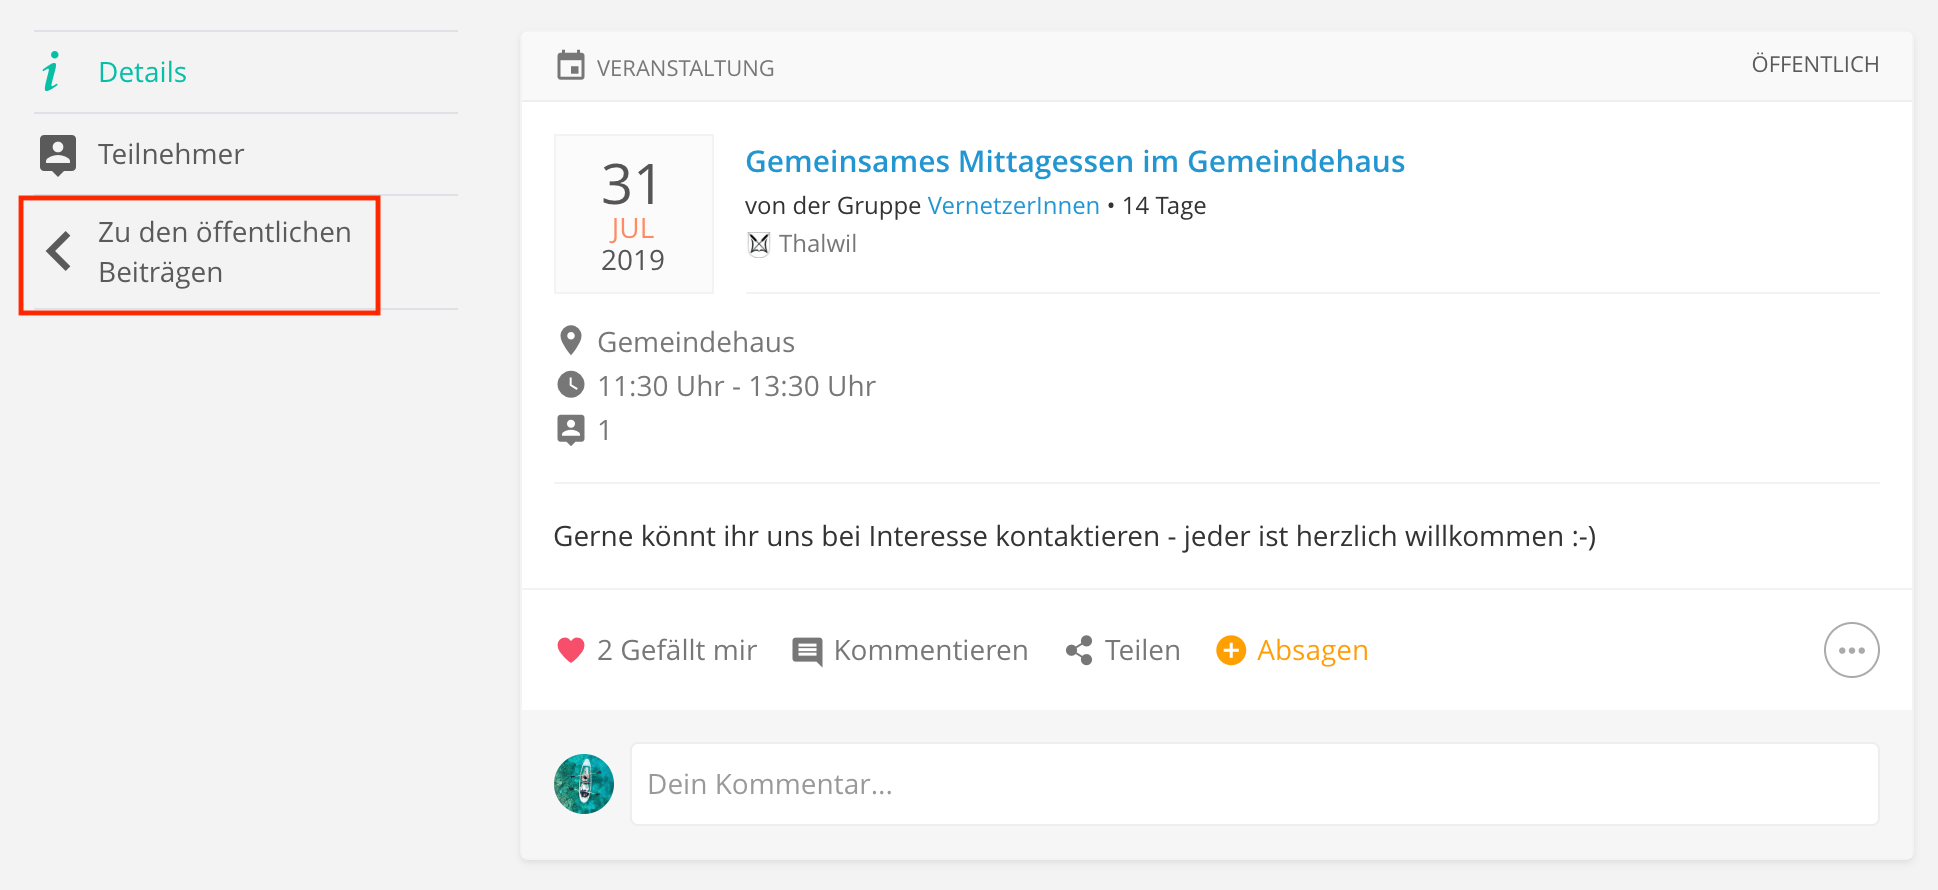Click the orange plus Absagen icon
This screenshot has width=1938, height=890.
click(x=1231, y=650)
